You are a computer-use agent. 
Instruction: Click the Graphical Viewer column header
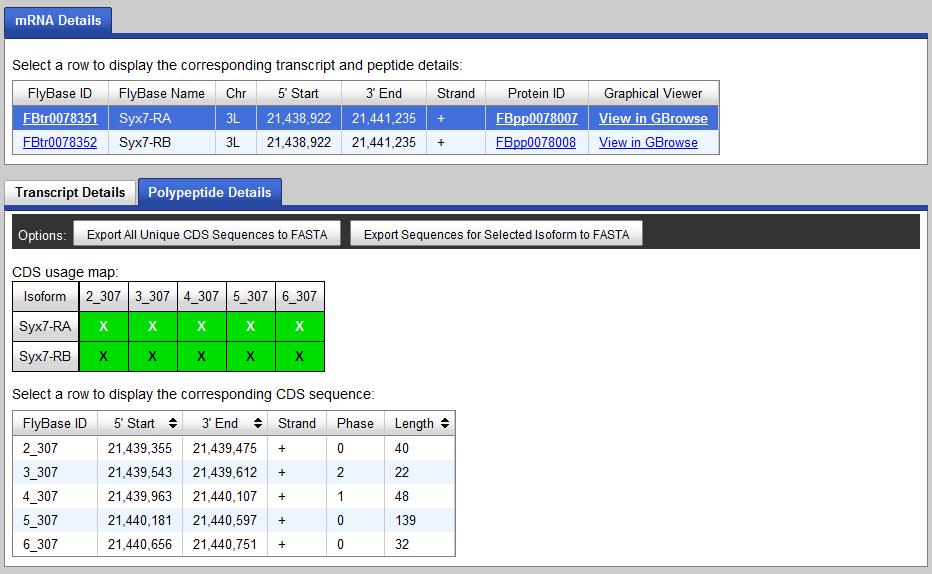pos(653,93)
